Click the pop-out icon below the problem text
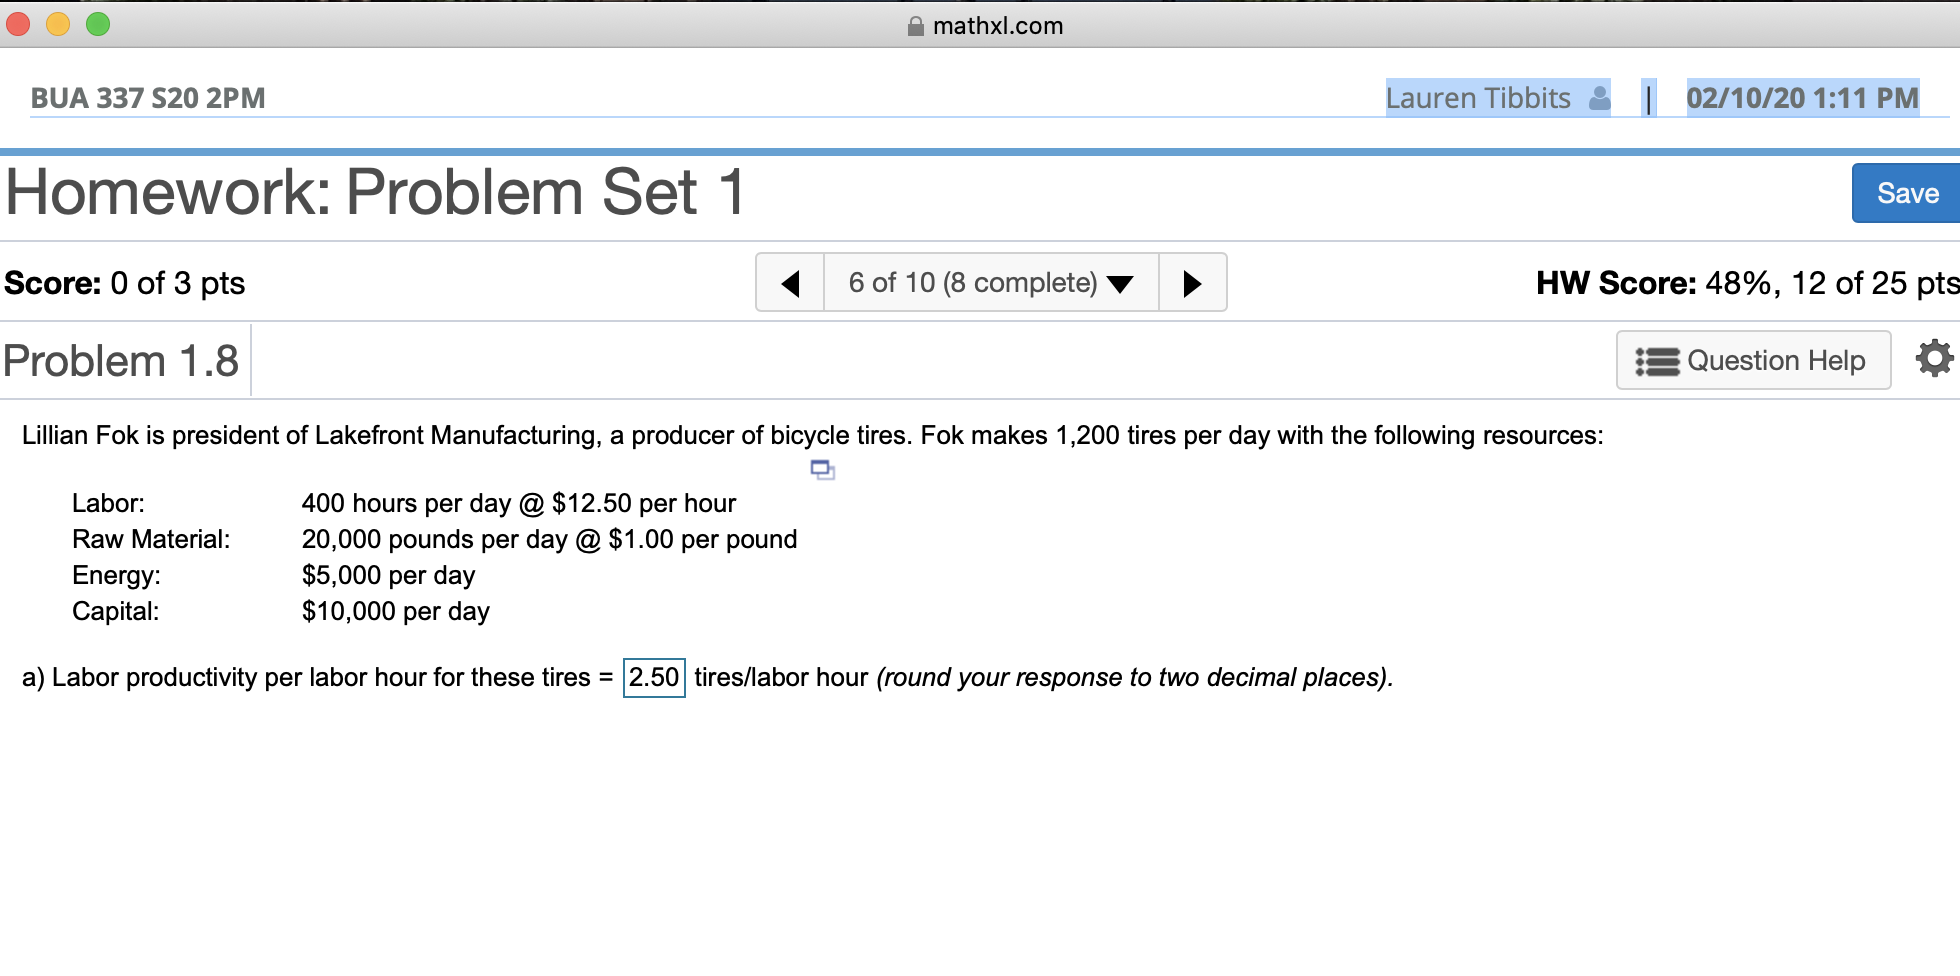1960x976 pixels. 822,470
